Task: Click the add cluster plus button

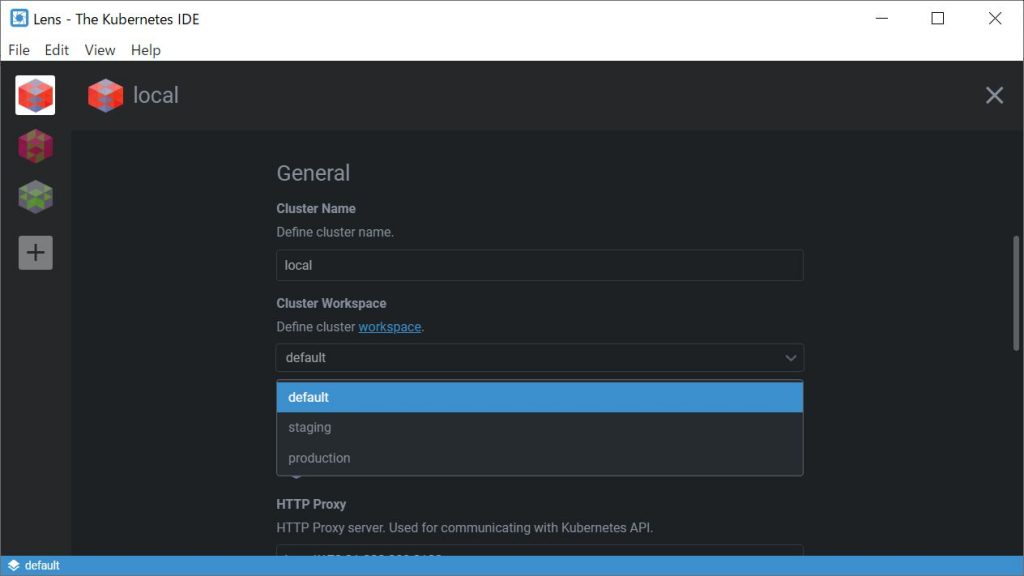Action: (35, 253)
